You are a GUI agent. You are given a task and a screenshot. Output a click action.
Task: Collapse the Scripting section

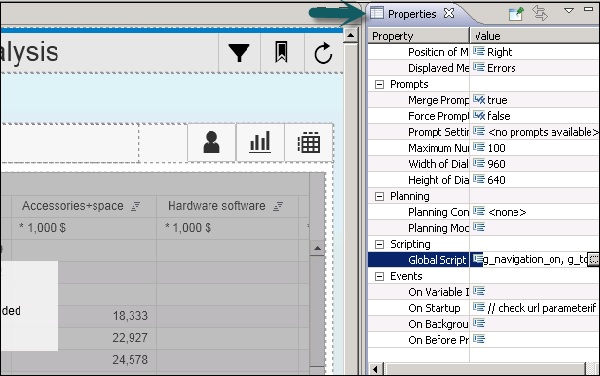click(379, 244)
